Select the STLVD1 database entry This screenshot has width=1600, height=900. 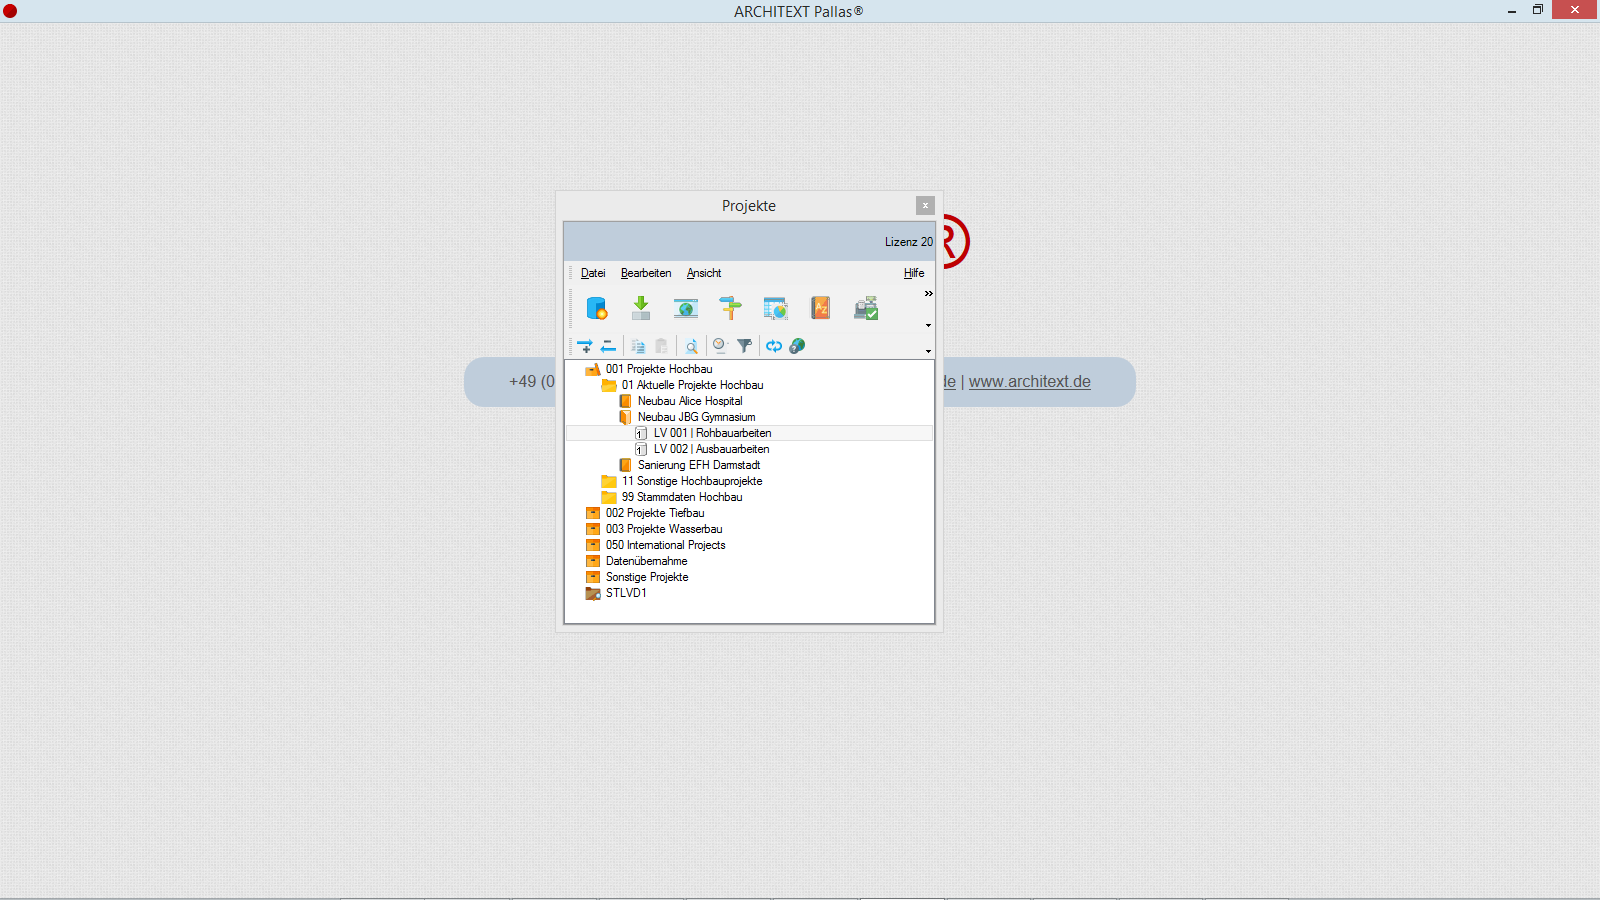point(626,593)
